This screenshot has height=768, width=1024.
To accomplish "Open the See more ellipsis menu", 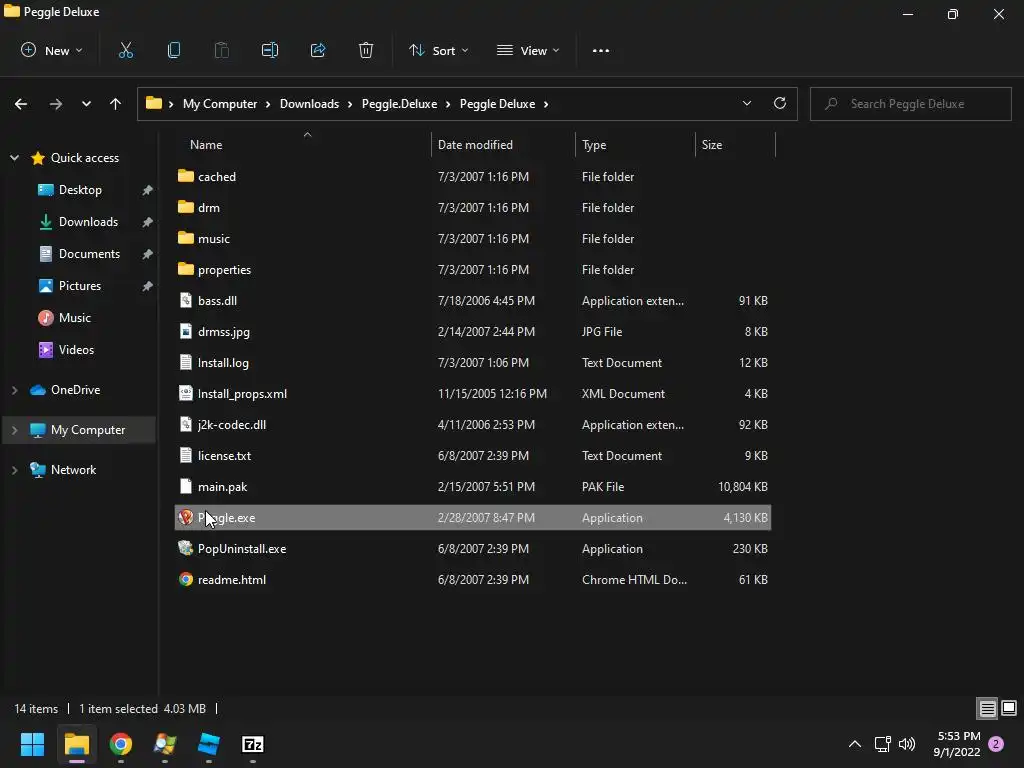I will (601, 50).
